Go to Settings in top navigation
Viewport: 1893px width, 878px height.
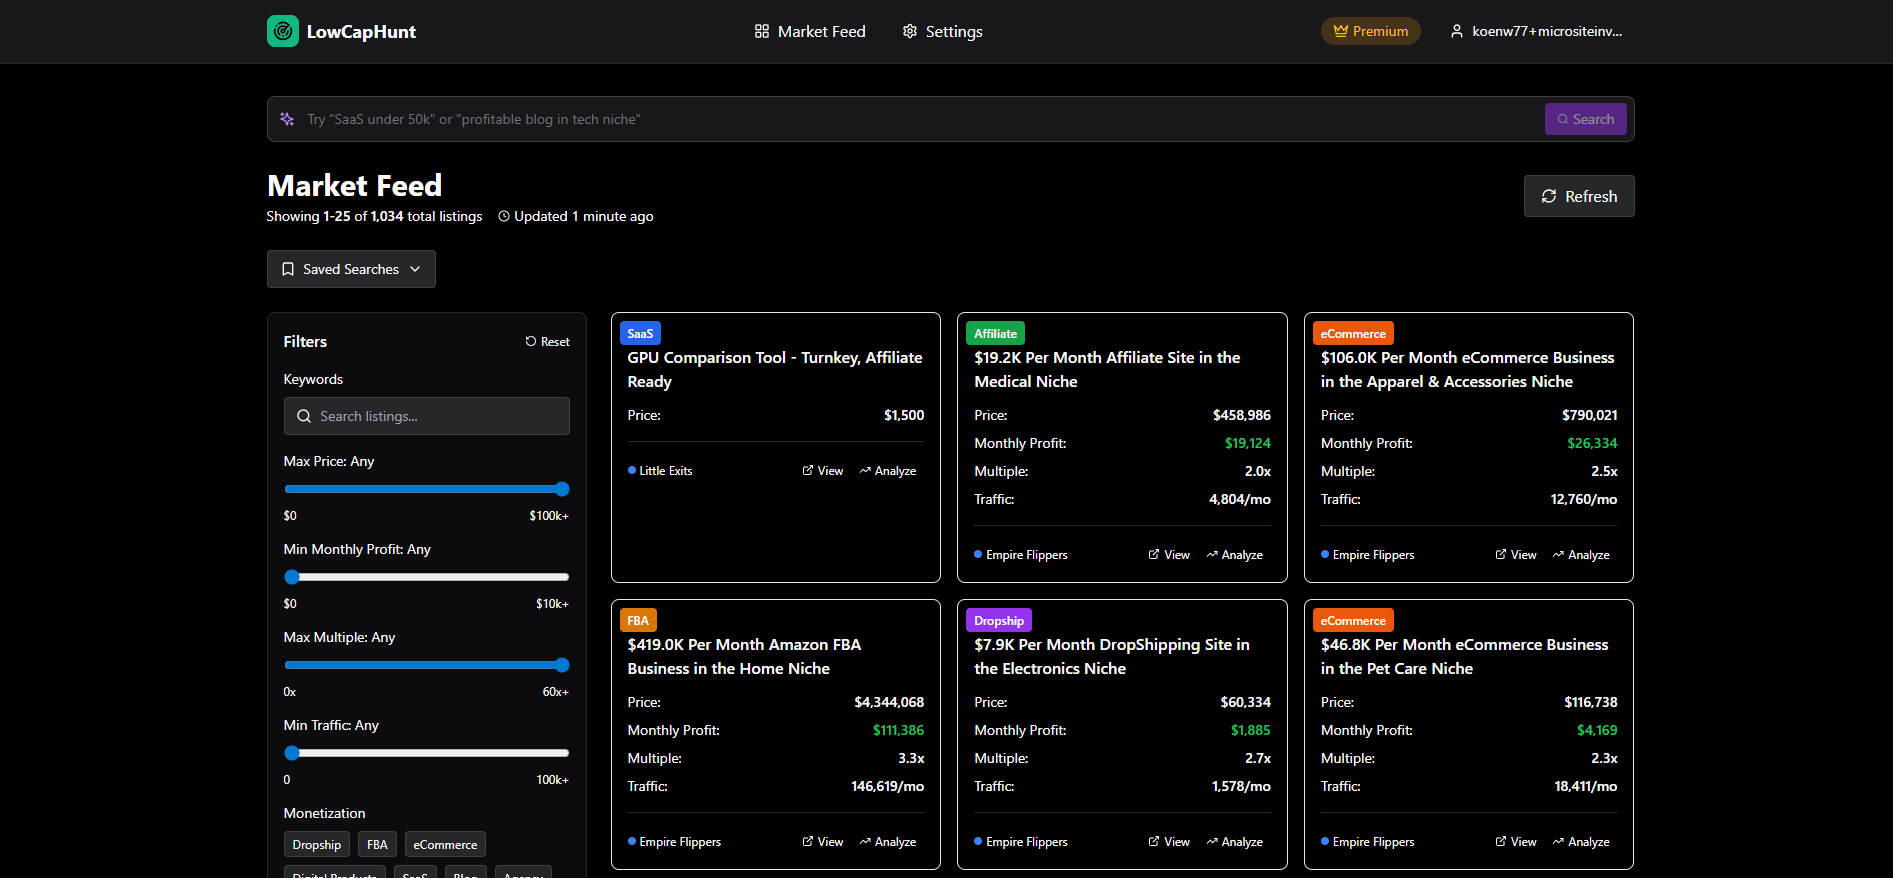click(942, 31)
